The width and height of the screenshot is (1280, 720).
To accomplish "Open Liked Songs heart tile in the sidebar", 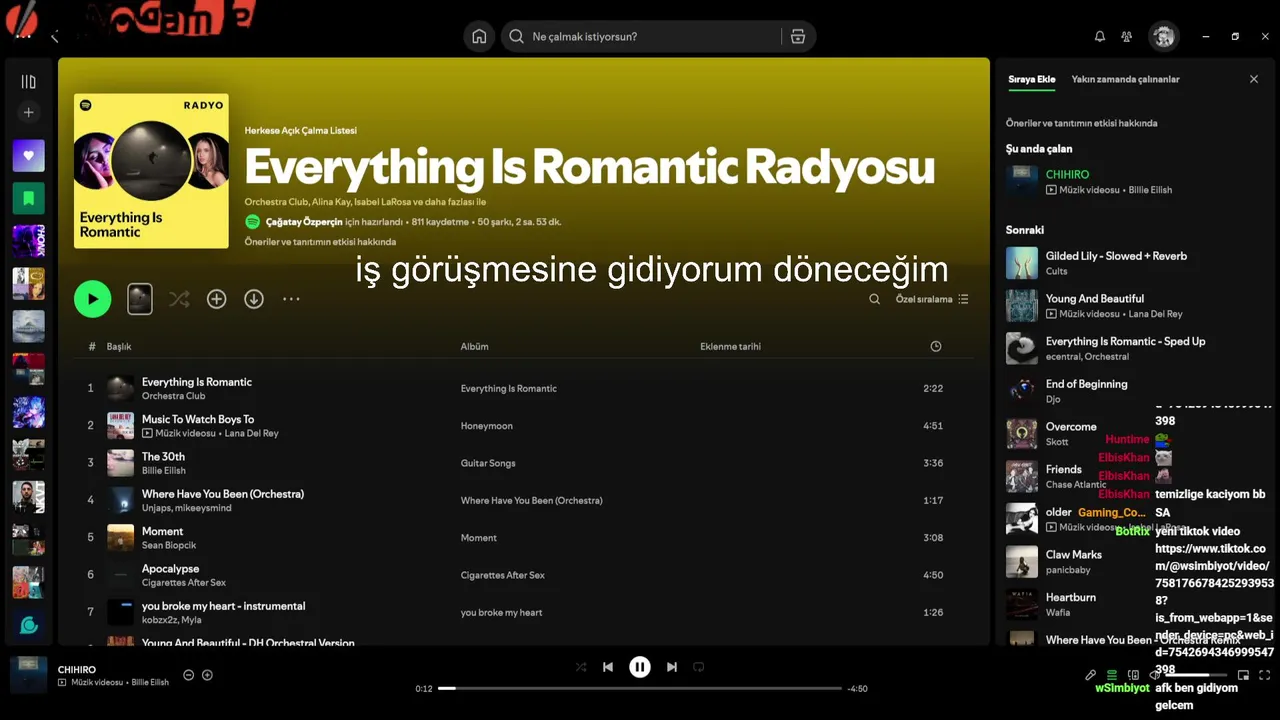I will 28,156.
